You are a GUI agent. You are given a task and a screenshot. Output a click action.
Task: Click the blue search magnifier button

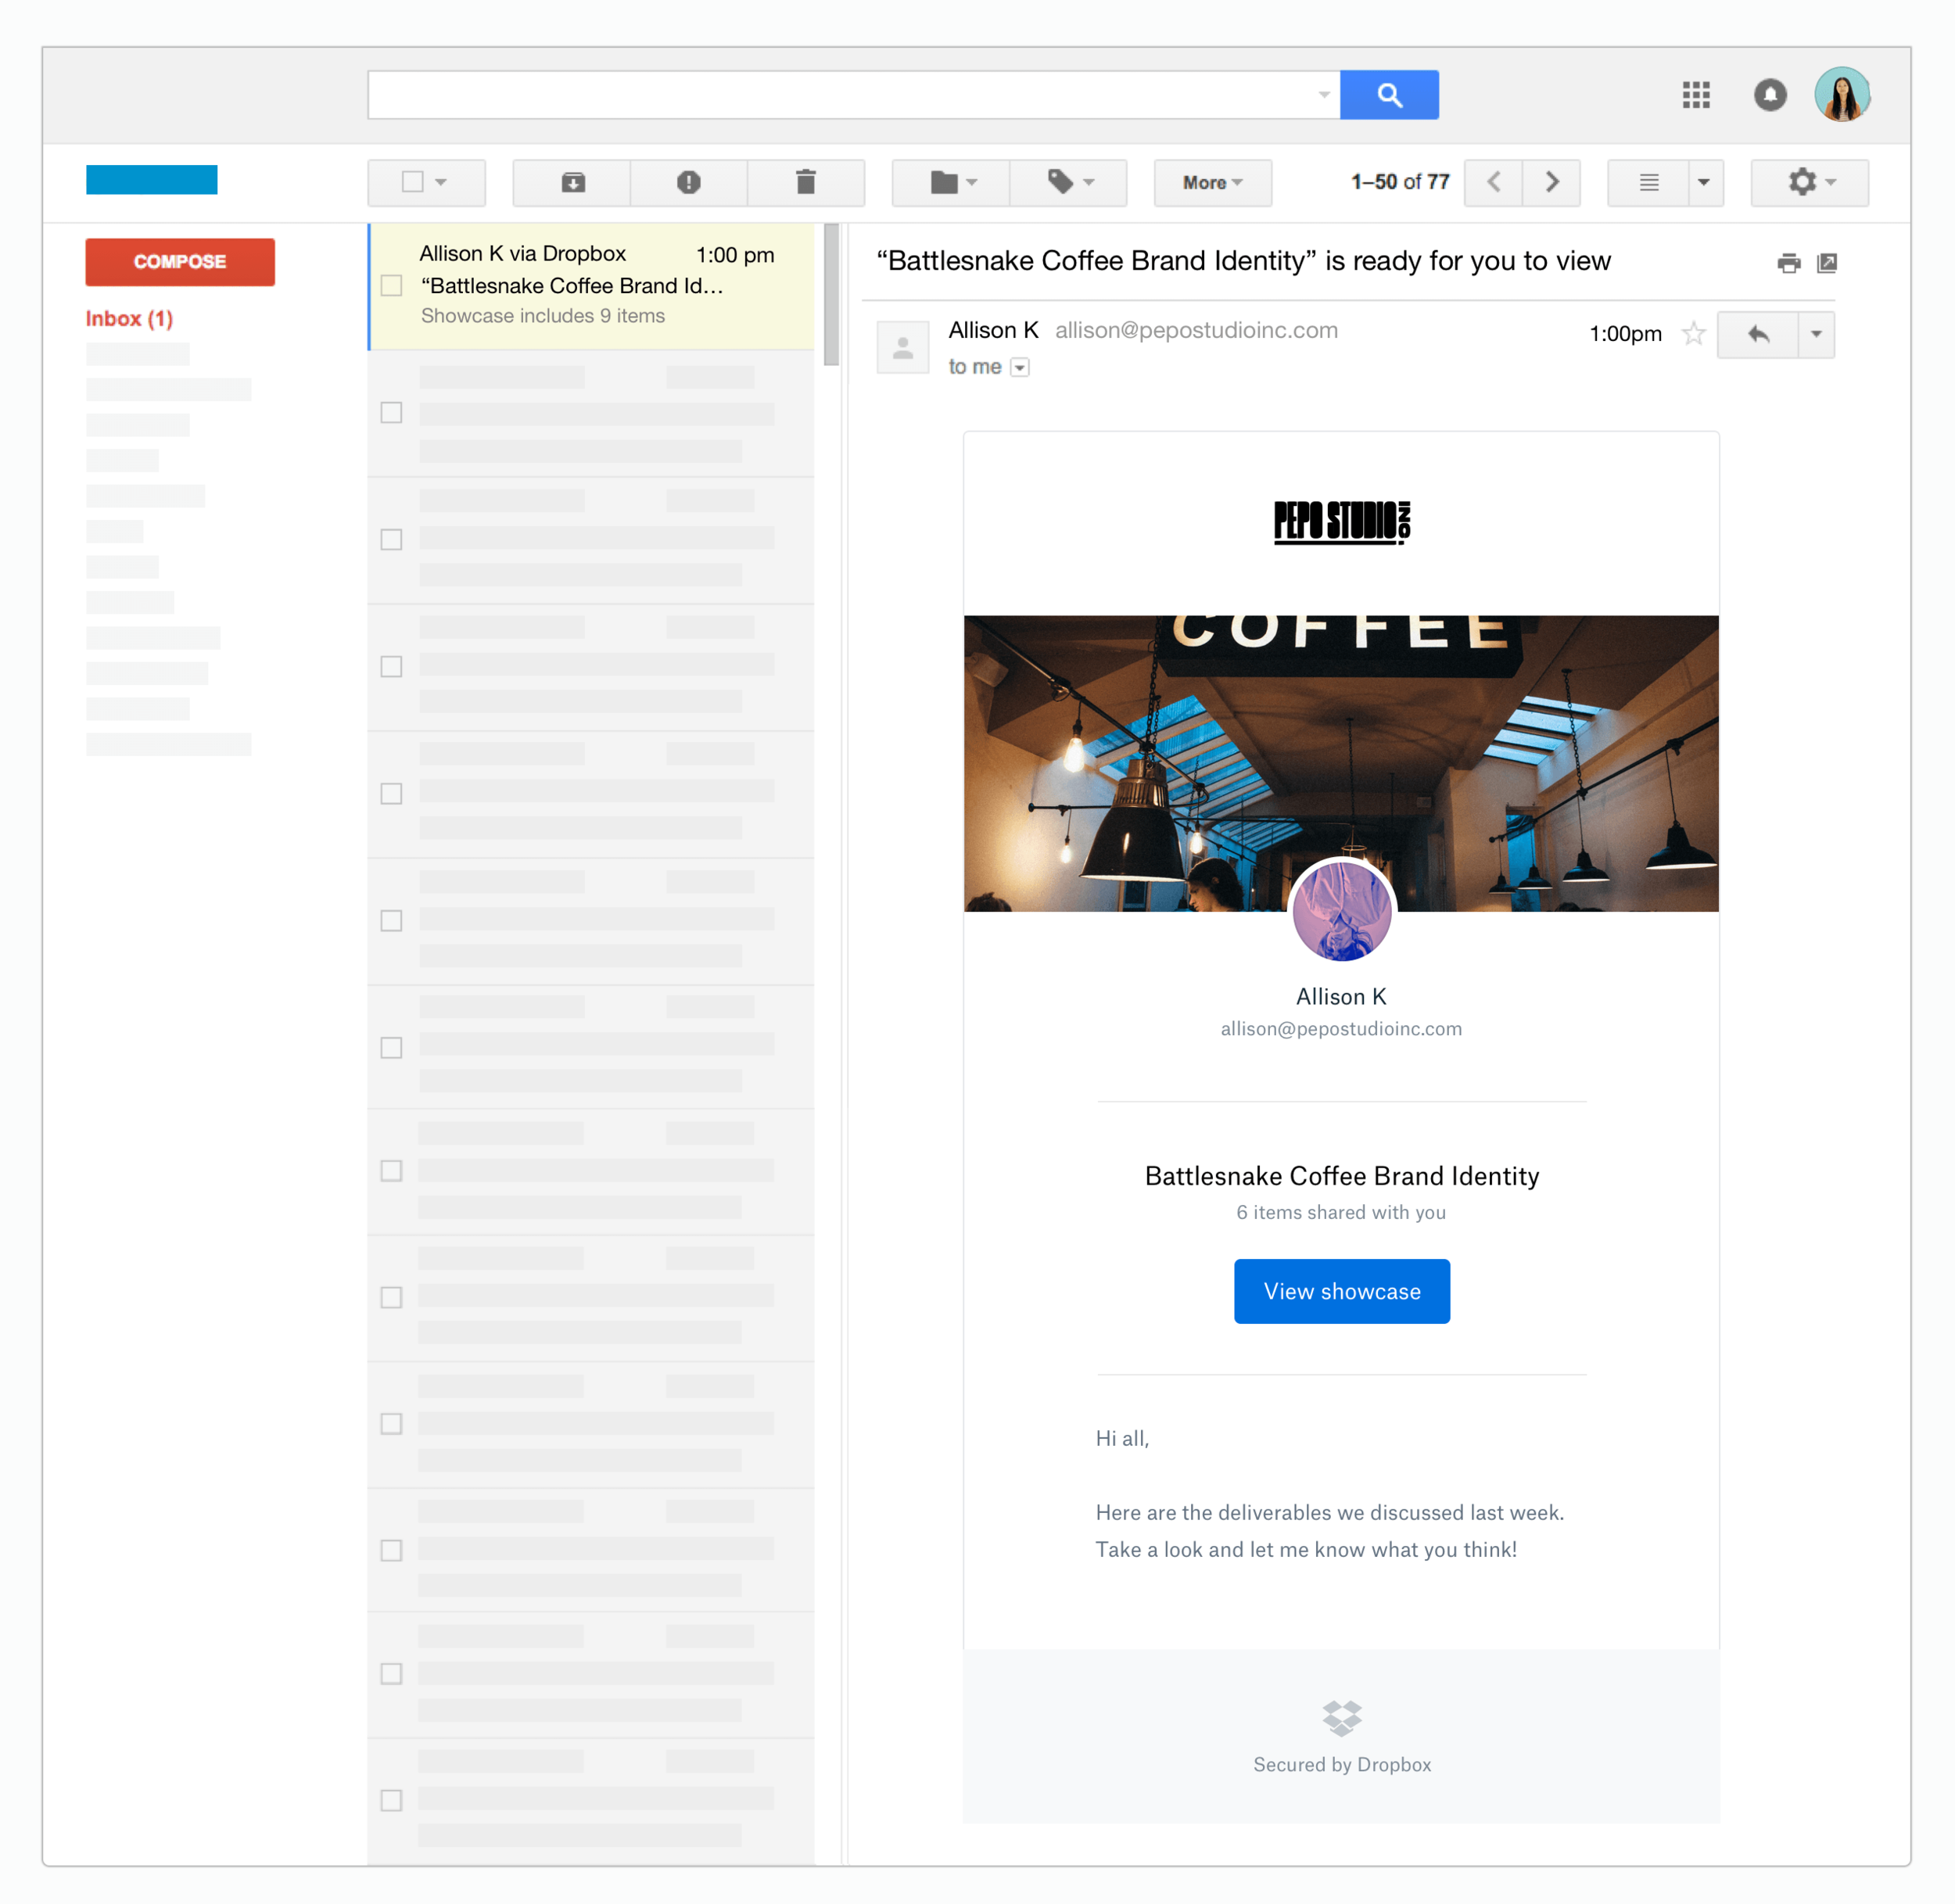1388,95
